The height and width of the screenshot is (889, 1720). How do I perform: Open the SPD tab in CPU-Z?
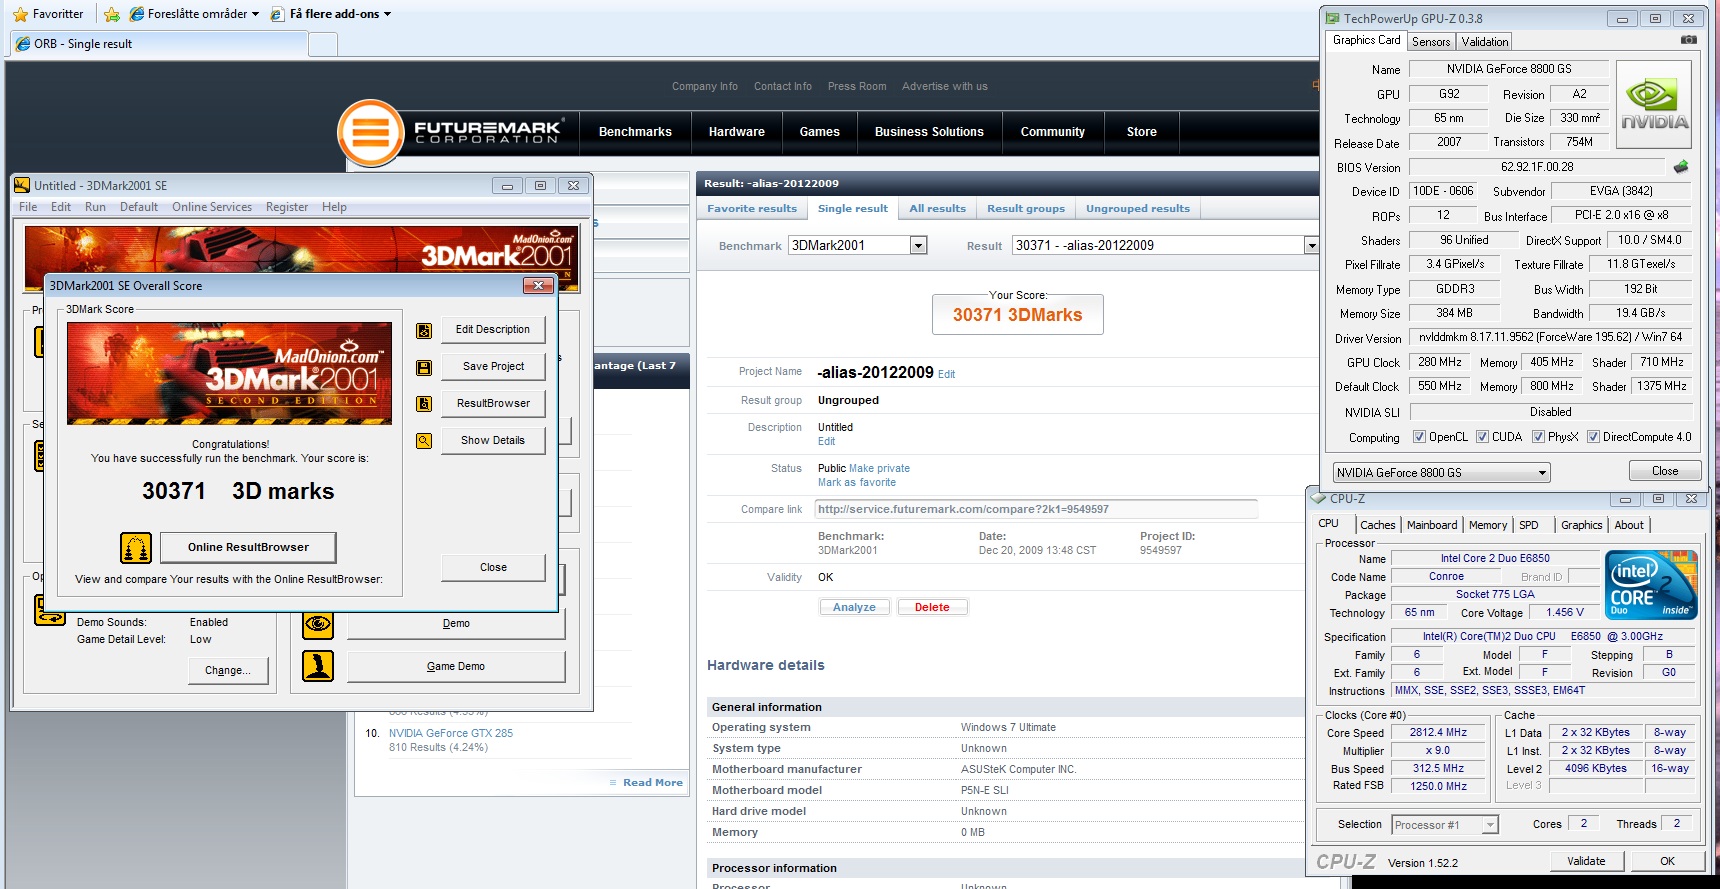click(x=1529, y=525)
